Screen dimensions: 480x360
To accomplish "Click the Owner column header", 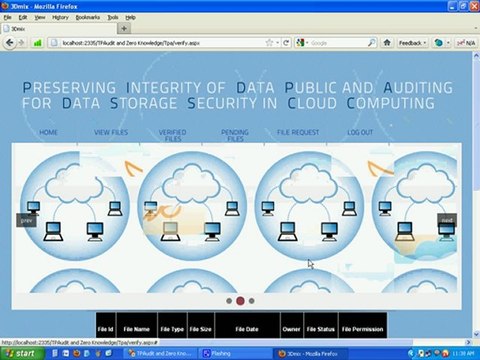I will 292,325.
